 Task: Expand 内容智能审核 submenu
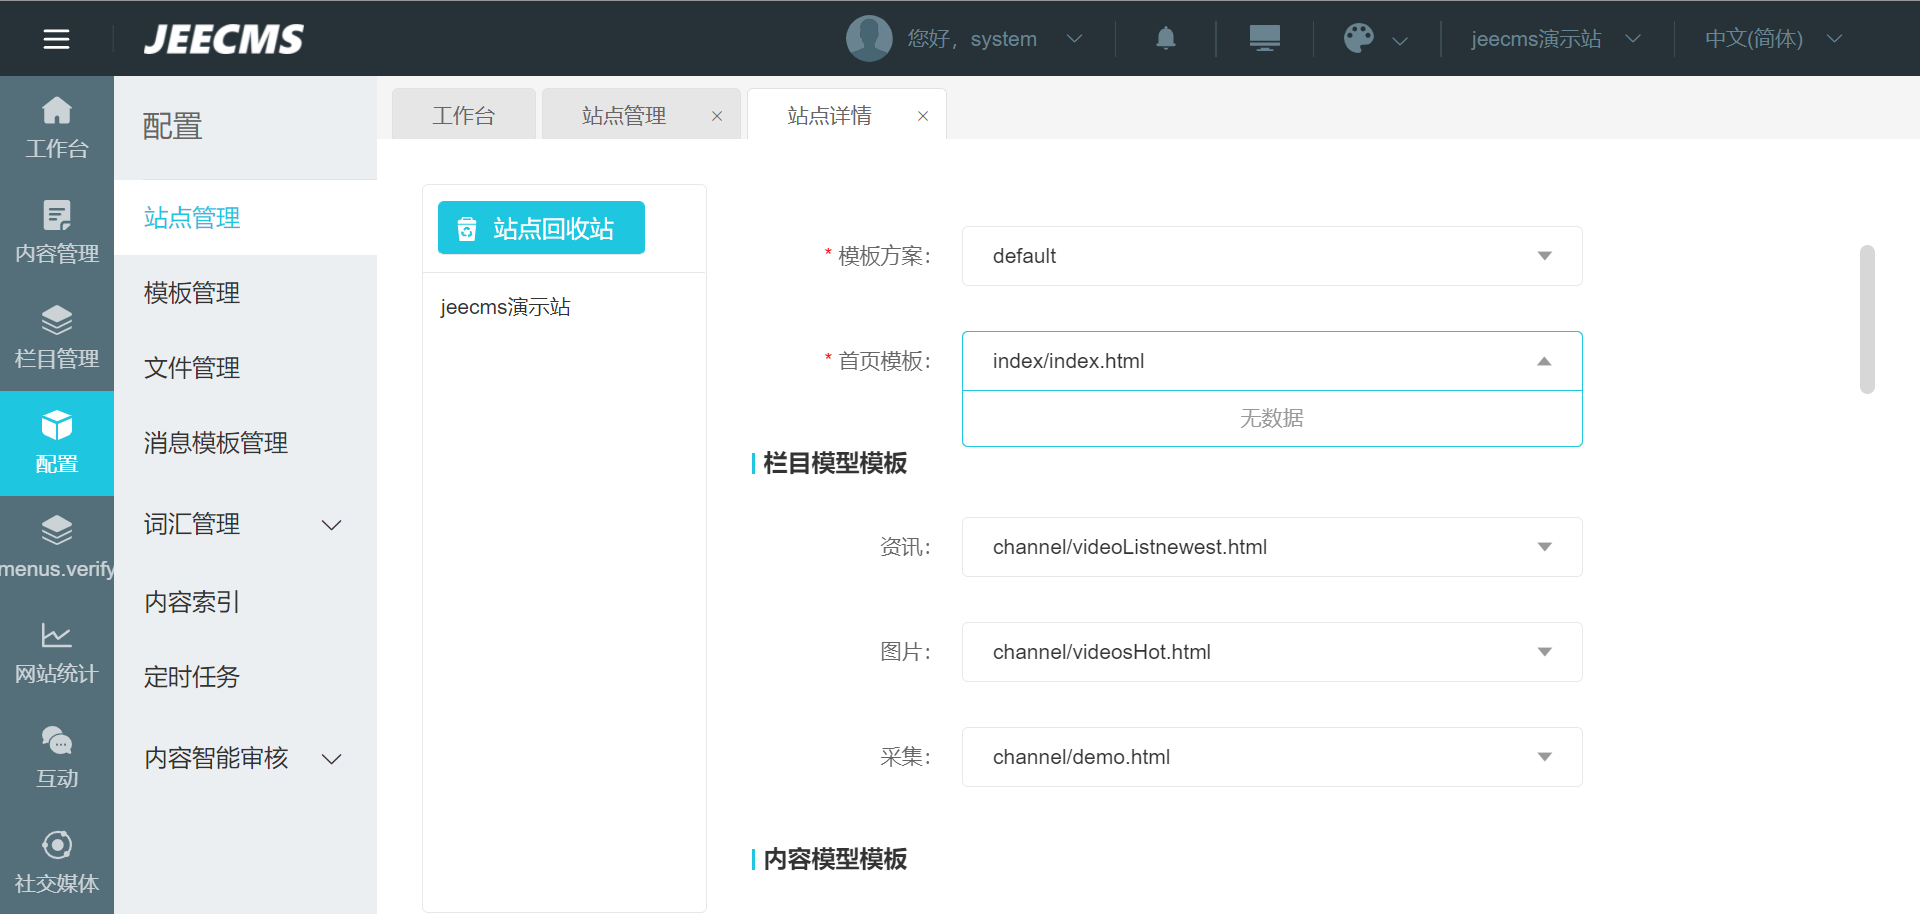click(x=331, y=759)
